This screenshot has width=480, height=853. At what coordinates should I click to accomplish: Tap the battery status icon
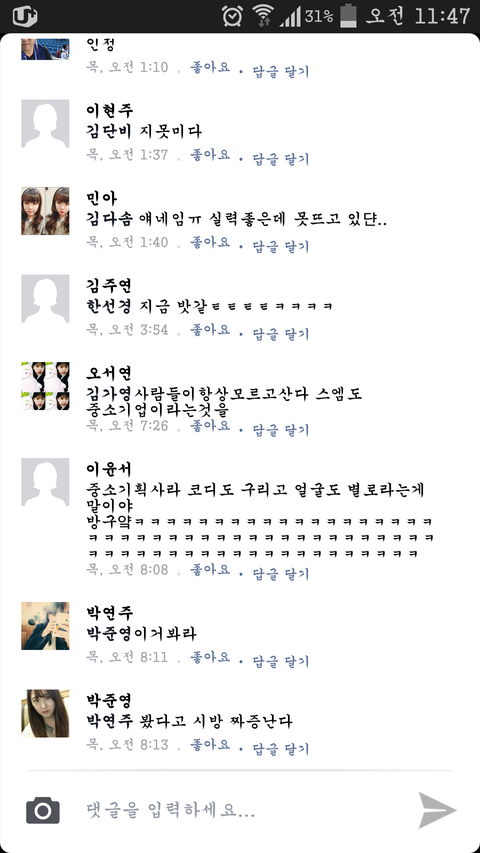coord(348,16)
